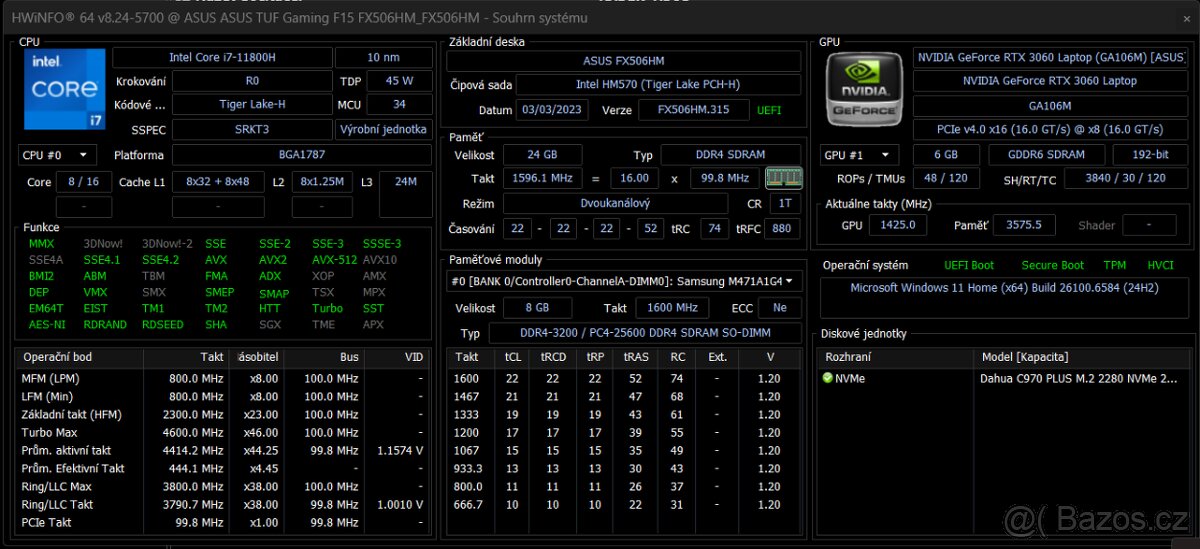This screenshot has height=549, width=1200.
Task: Click the UEFI Boot status indicator
Action: (969, 265)
